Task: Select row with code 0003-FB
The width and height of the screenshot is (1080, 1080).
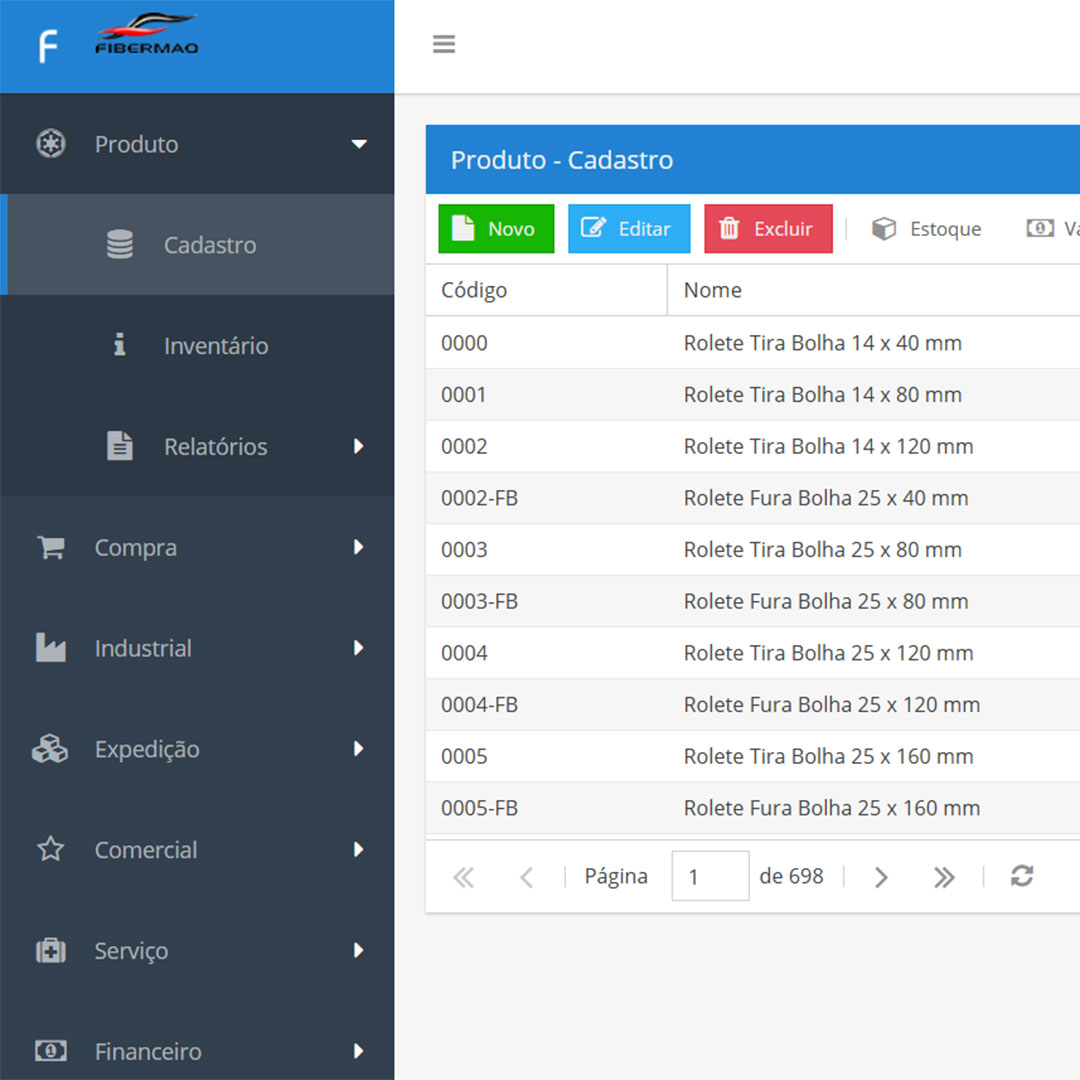Action: pyautogui.click(x=753, y=601)
